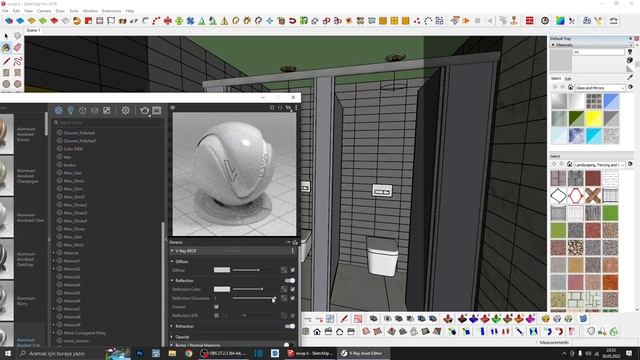This screenshot has height=360, width=640.
Task: Click the orange play icon in top toolbar
Action: click(x=466, y=20)
